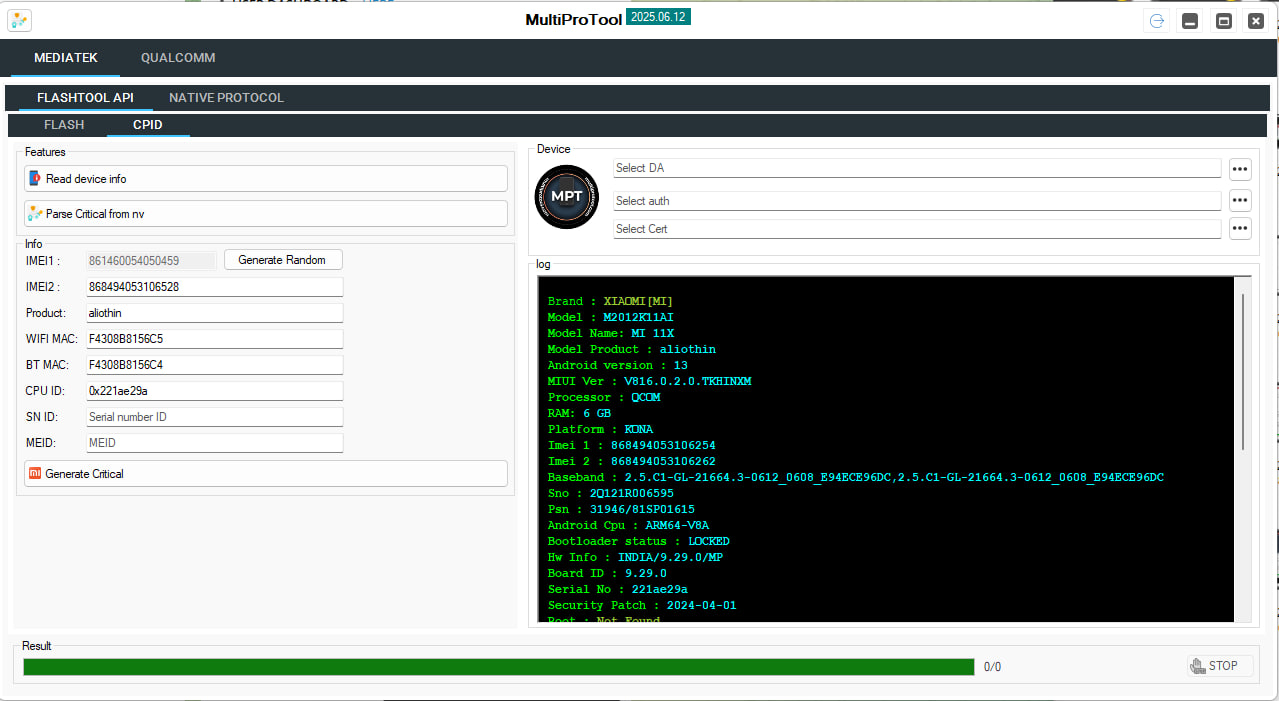Viewport: 1279px width, 701px height.
Task: Open the browse dots for Select DA
Action: 1240,169
